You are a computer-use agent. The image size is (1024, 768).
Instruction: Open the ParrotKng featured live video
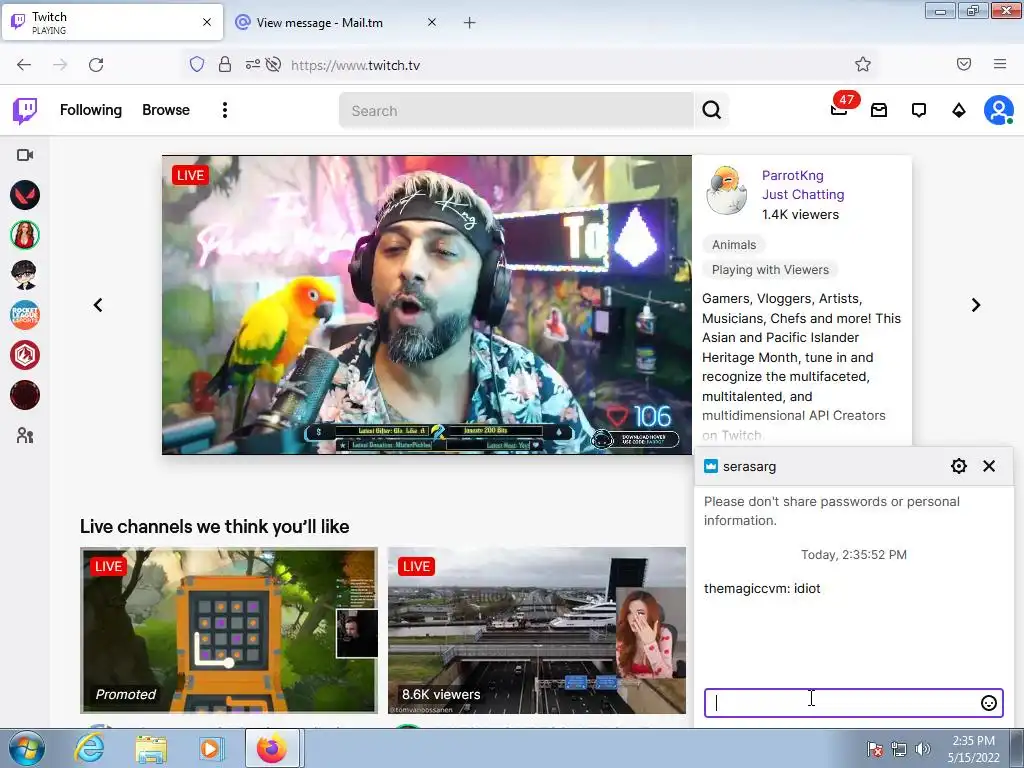tap(426, 305)
